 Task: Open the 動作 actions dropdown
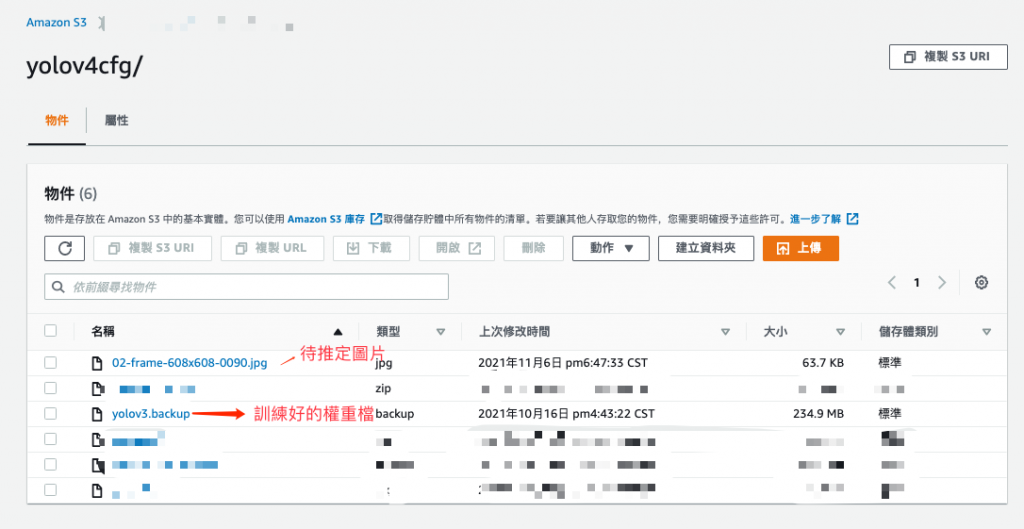coord(611,248)
